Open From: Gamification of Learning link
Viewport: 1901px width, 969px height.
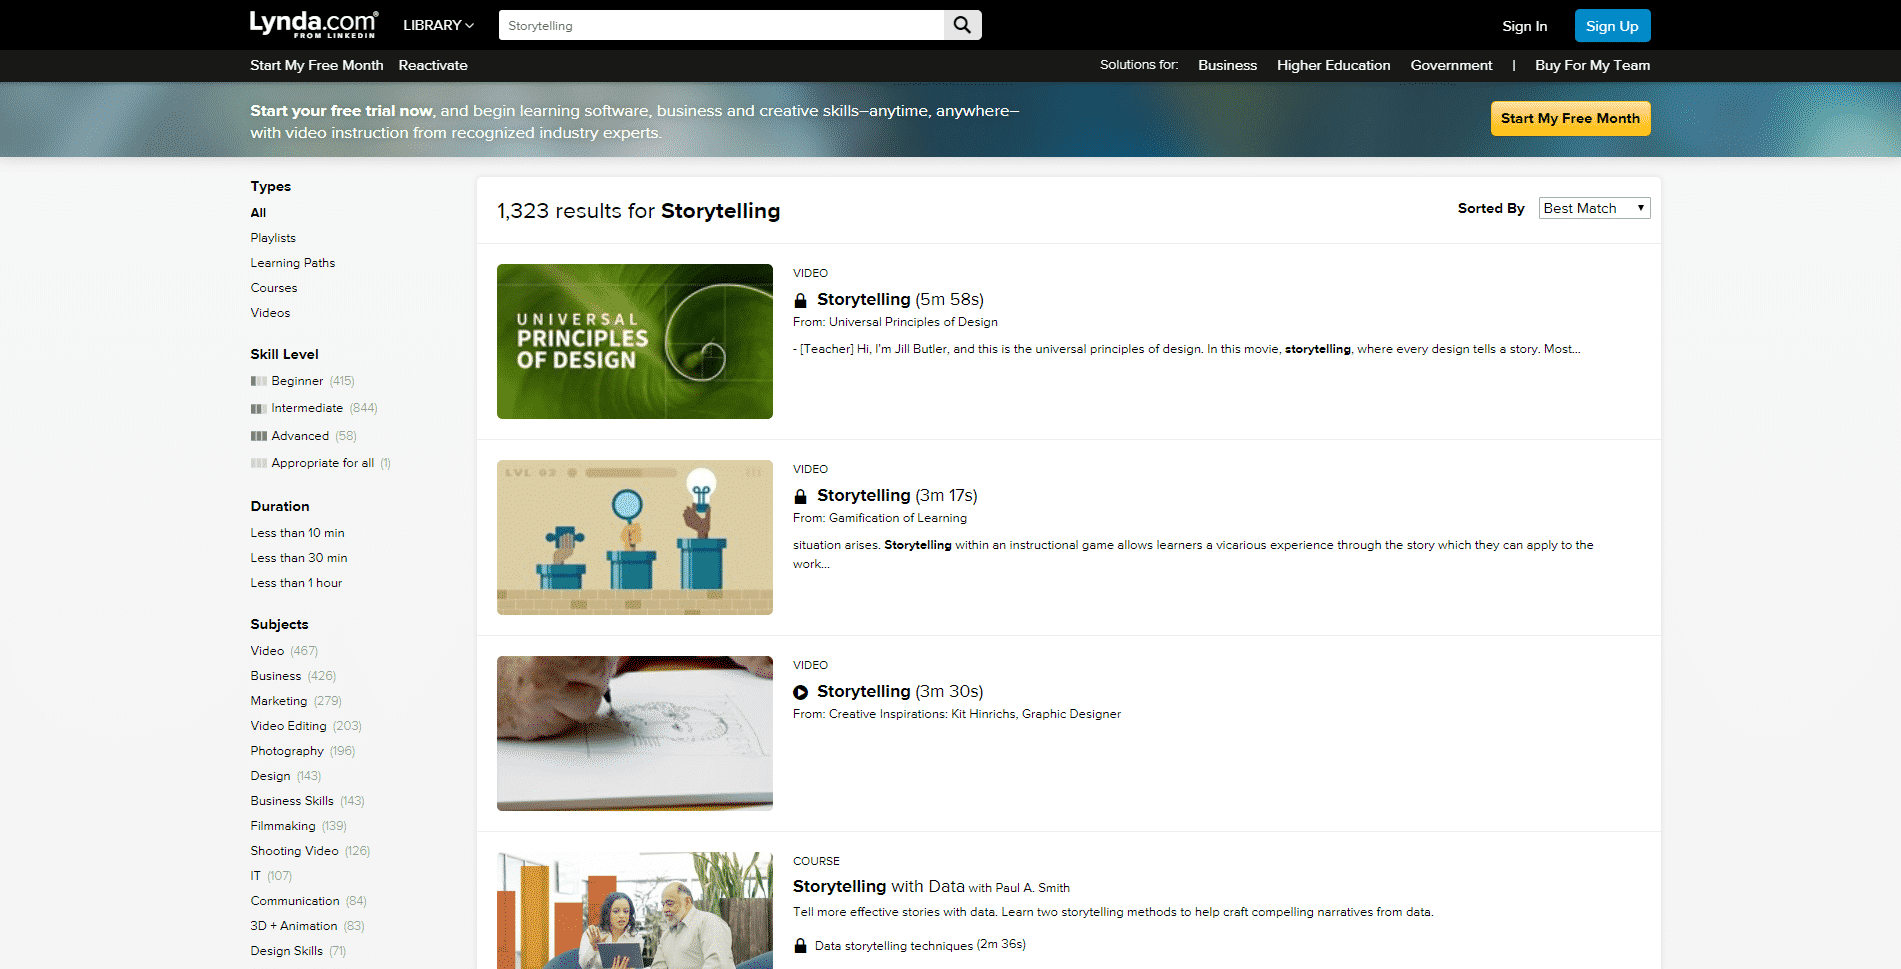[x=880, y=518]
